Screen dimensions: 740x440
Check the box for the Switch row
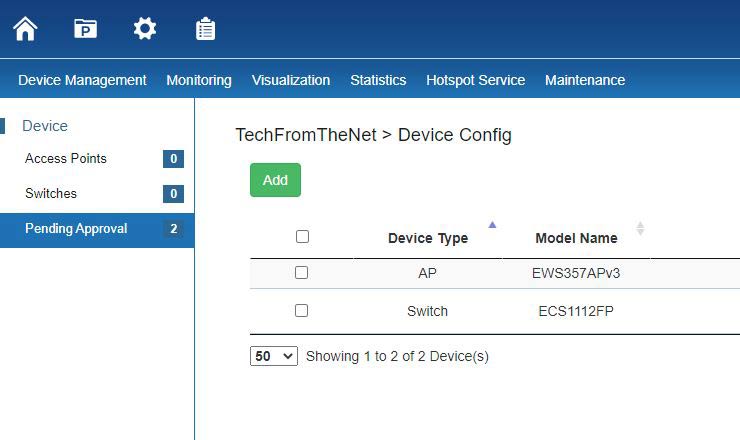coord(302,311)
